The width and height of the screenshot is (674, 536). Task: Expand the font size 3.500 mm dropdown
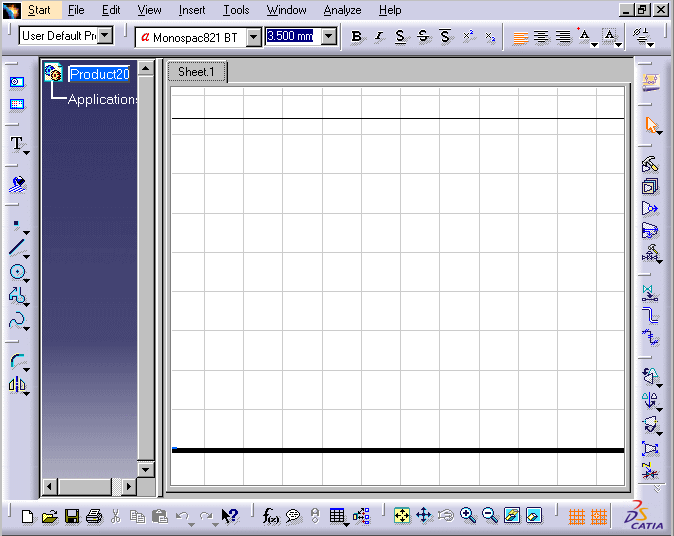point(329,37)
